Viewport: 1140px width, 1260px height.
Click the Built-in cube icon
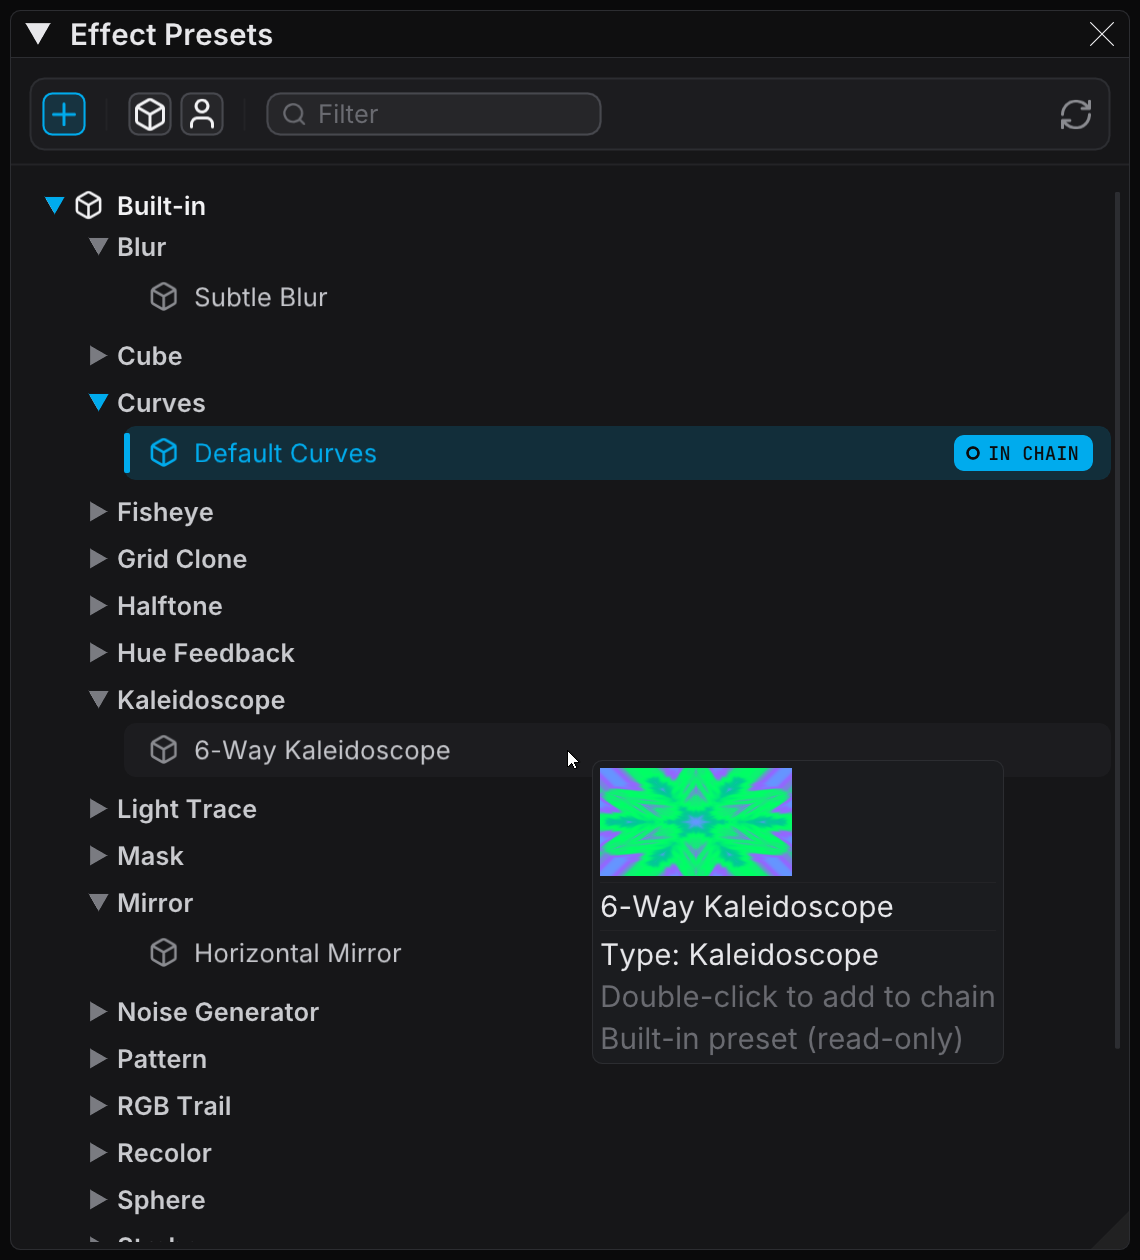89,206
